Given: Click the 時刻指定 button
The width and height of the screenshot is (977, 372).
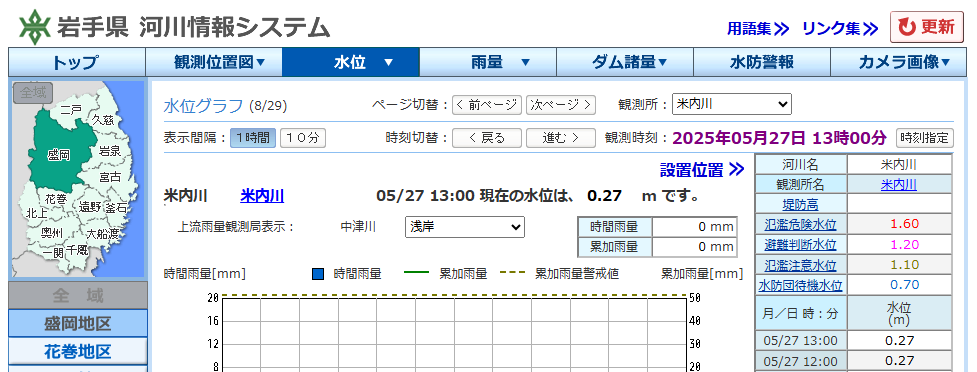Looking at the screenshot, I should tap(925, 138).
